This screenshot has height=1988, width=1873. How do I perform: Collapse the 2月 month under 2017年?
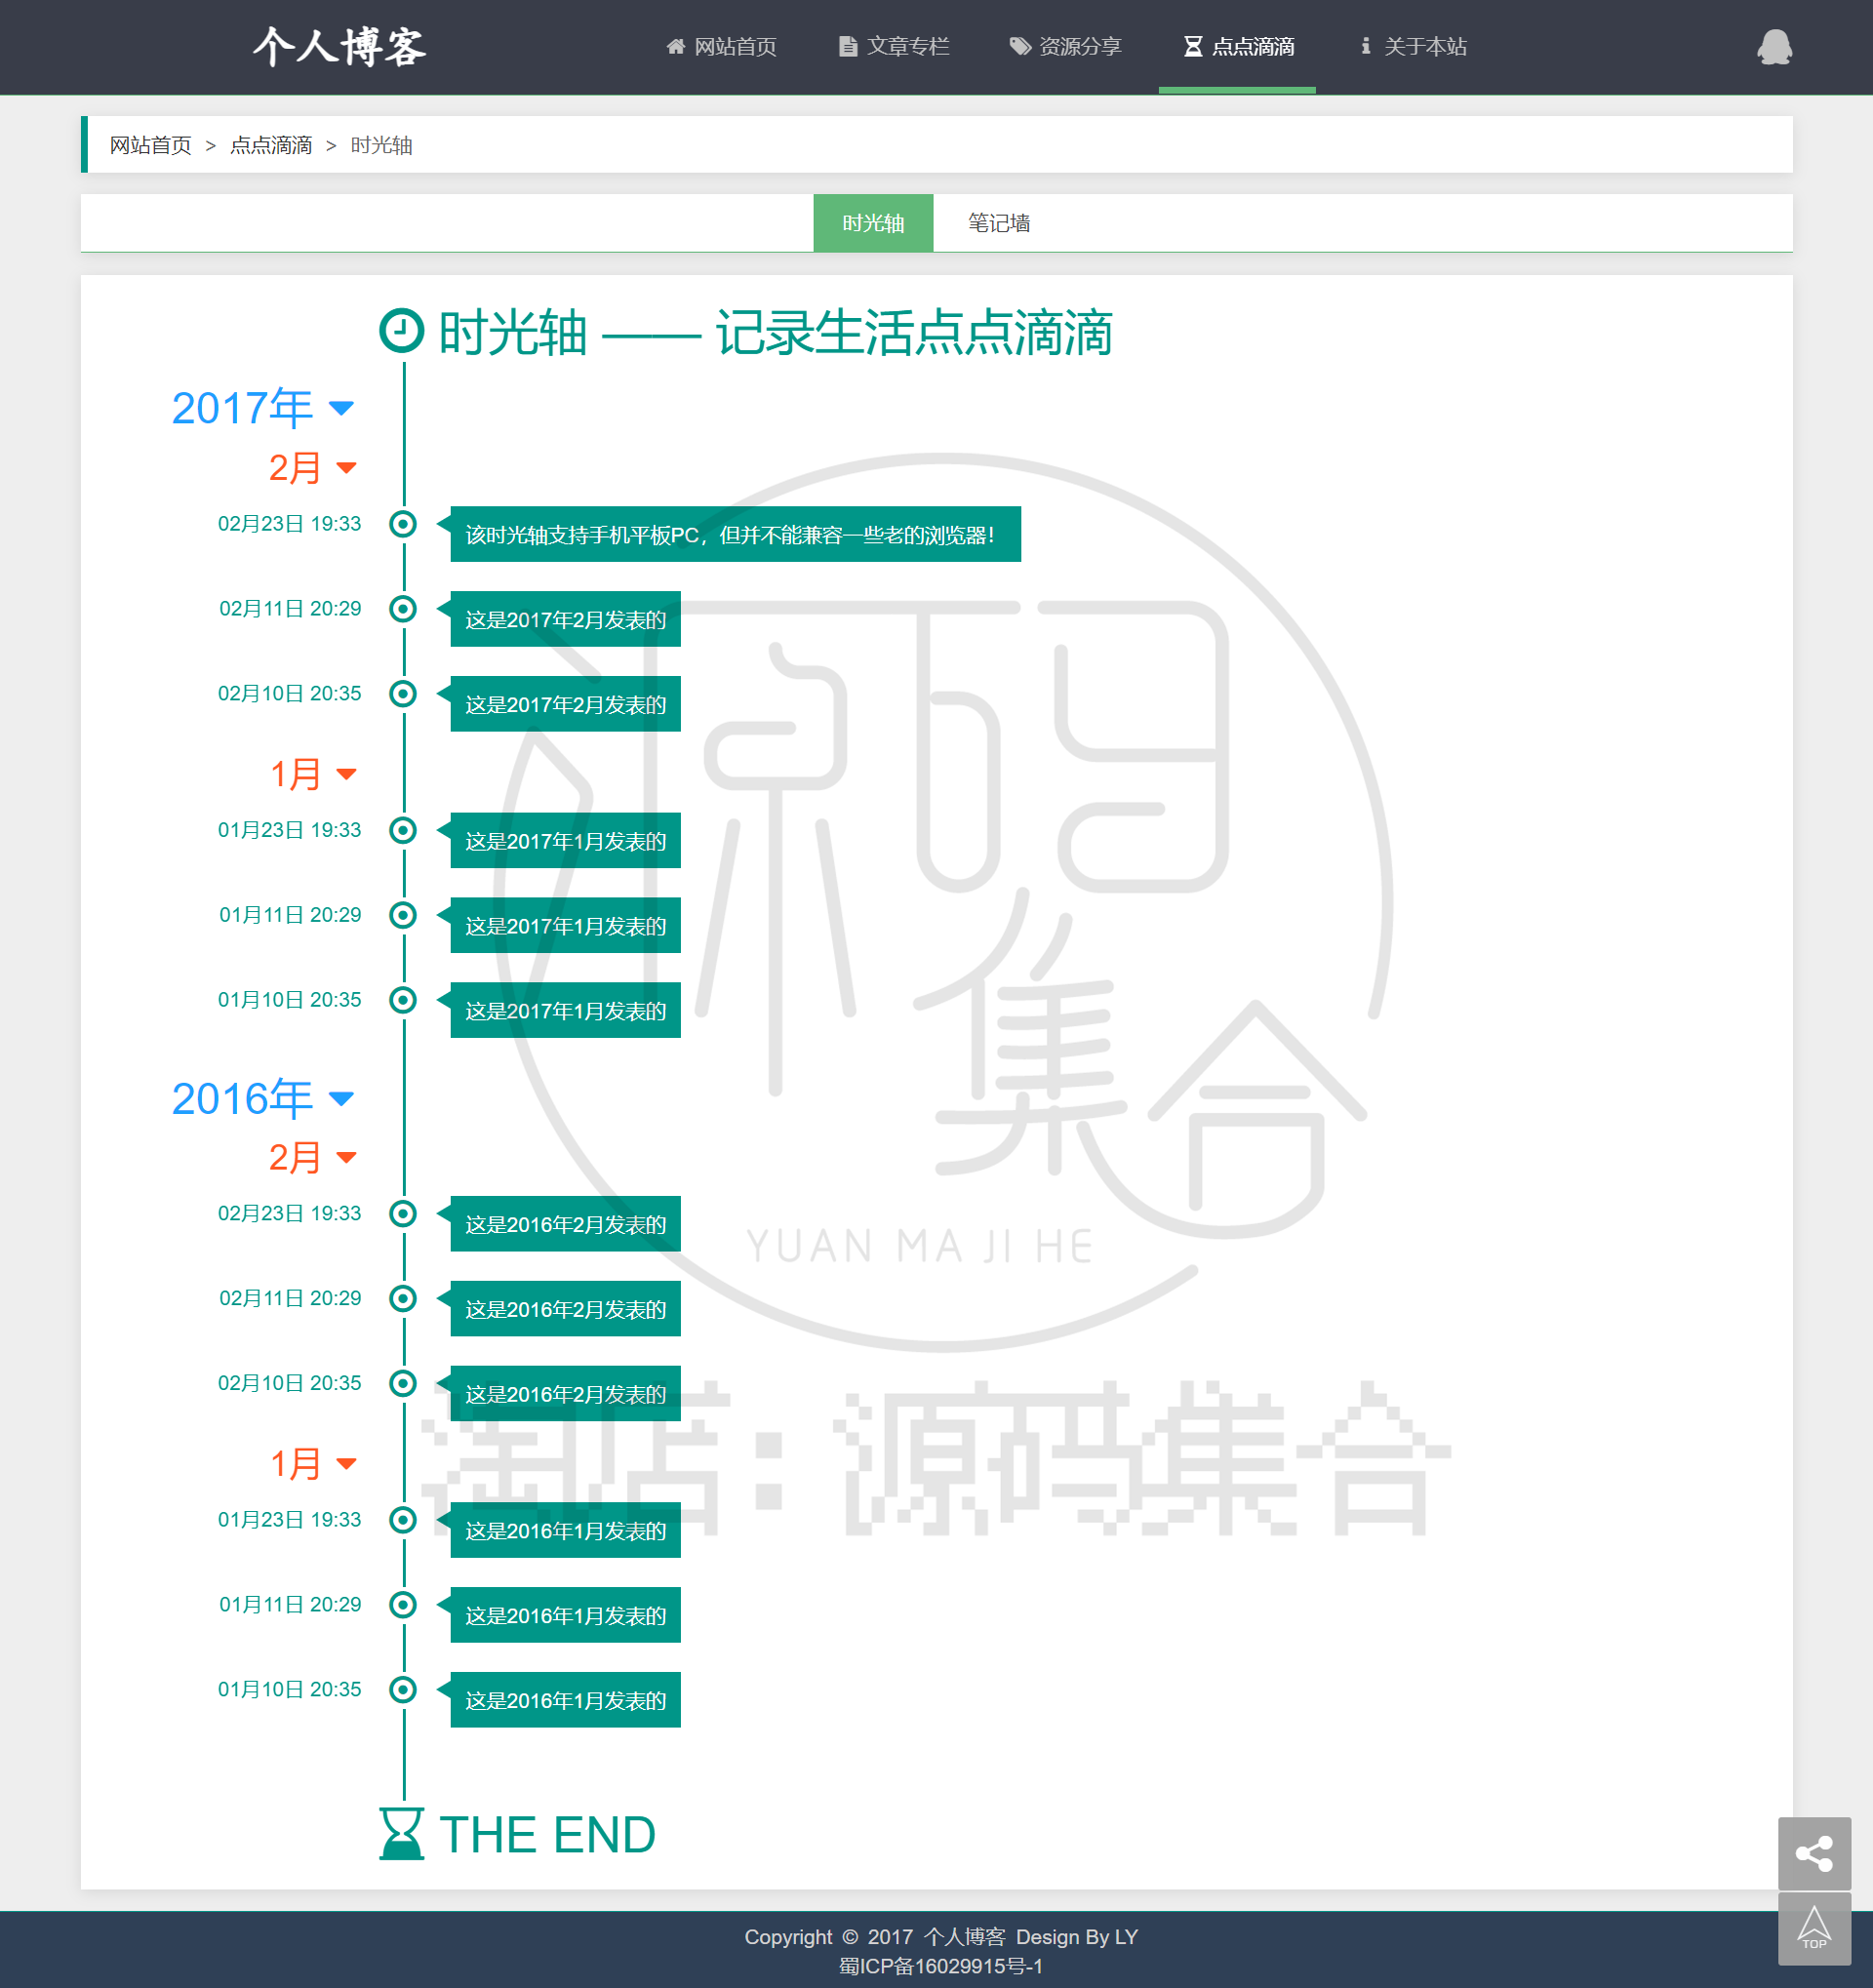[x=312, y=468]
